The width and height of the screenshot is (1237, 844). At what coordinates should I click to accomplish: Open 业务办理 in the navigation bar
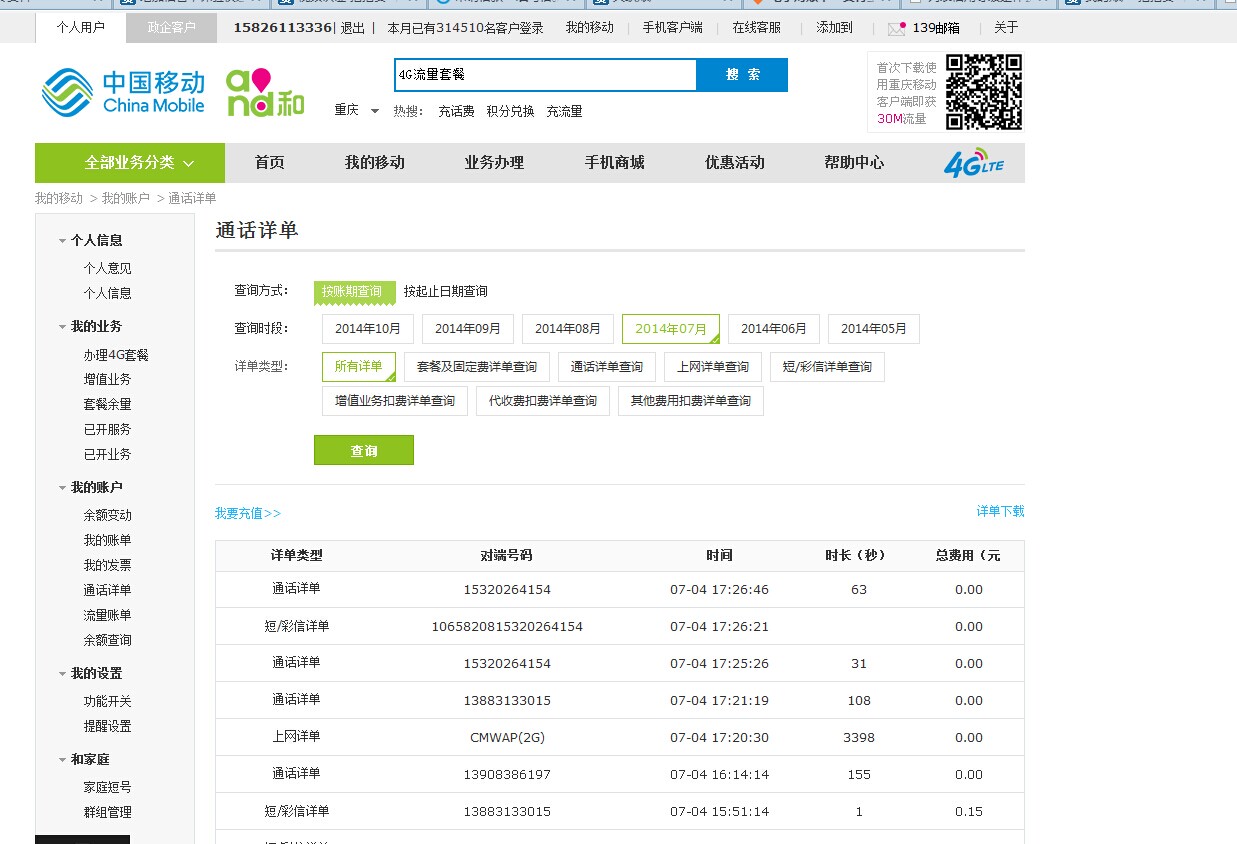pyautogui.click(x=494, y=163)
